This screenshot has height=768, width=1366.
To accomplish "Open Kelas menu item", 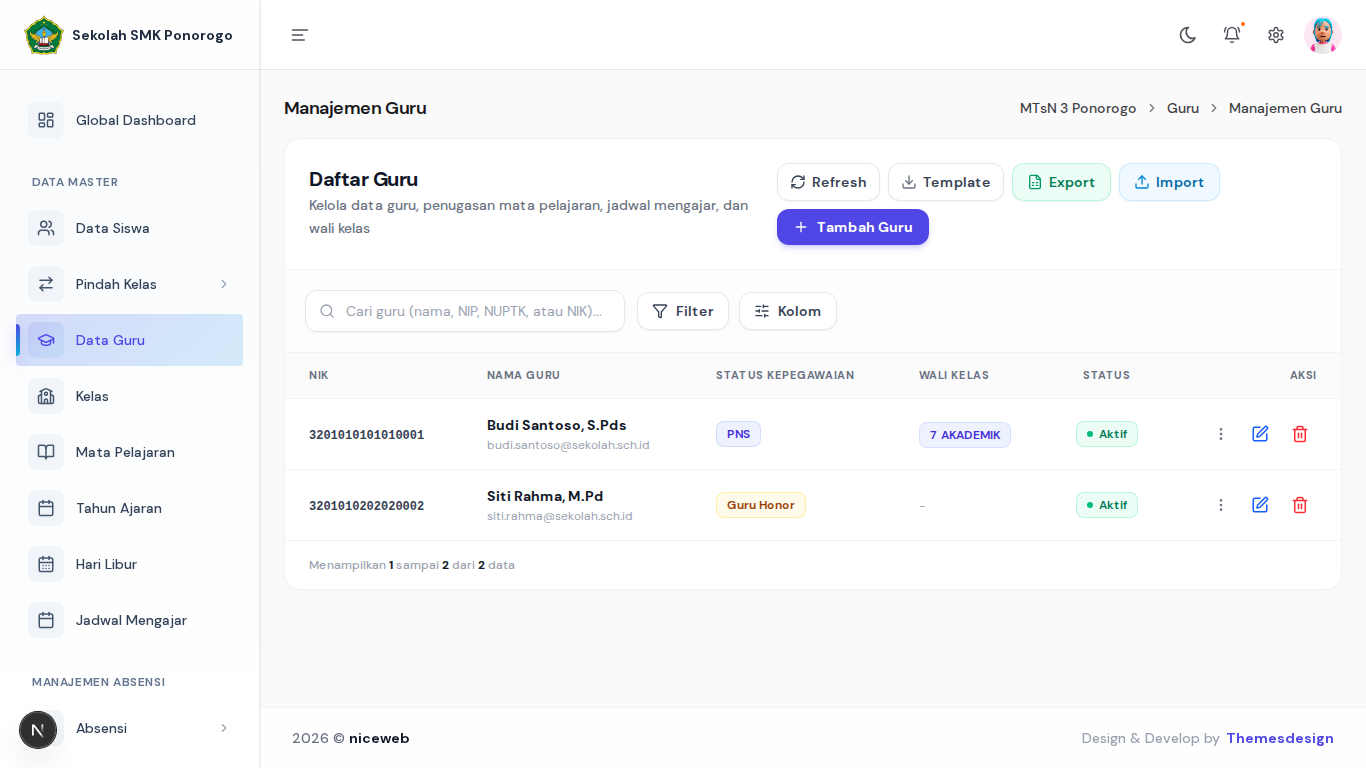I will click(x=129, y=396).
